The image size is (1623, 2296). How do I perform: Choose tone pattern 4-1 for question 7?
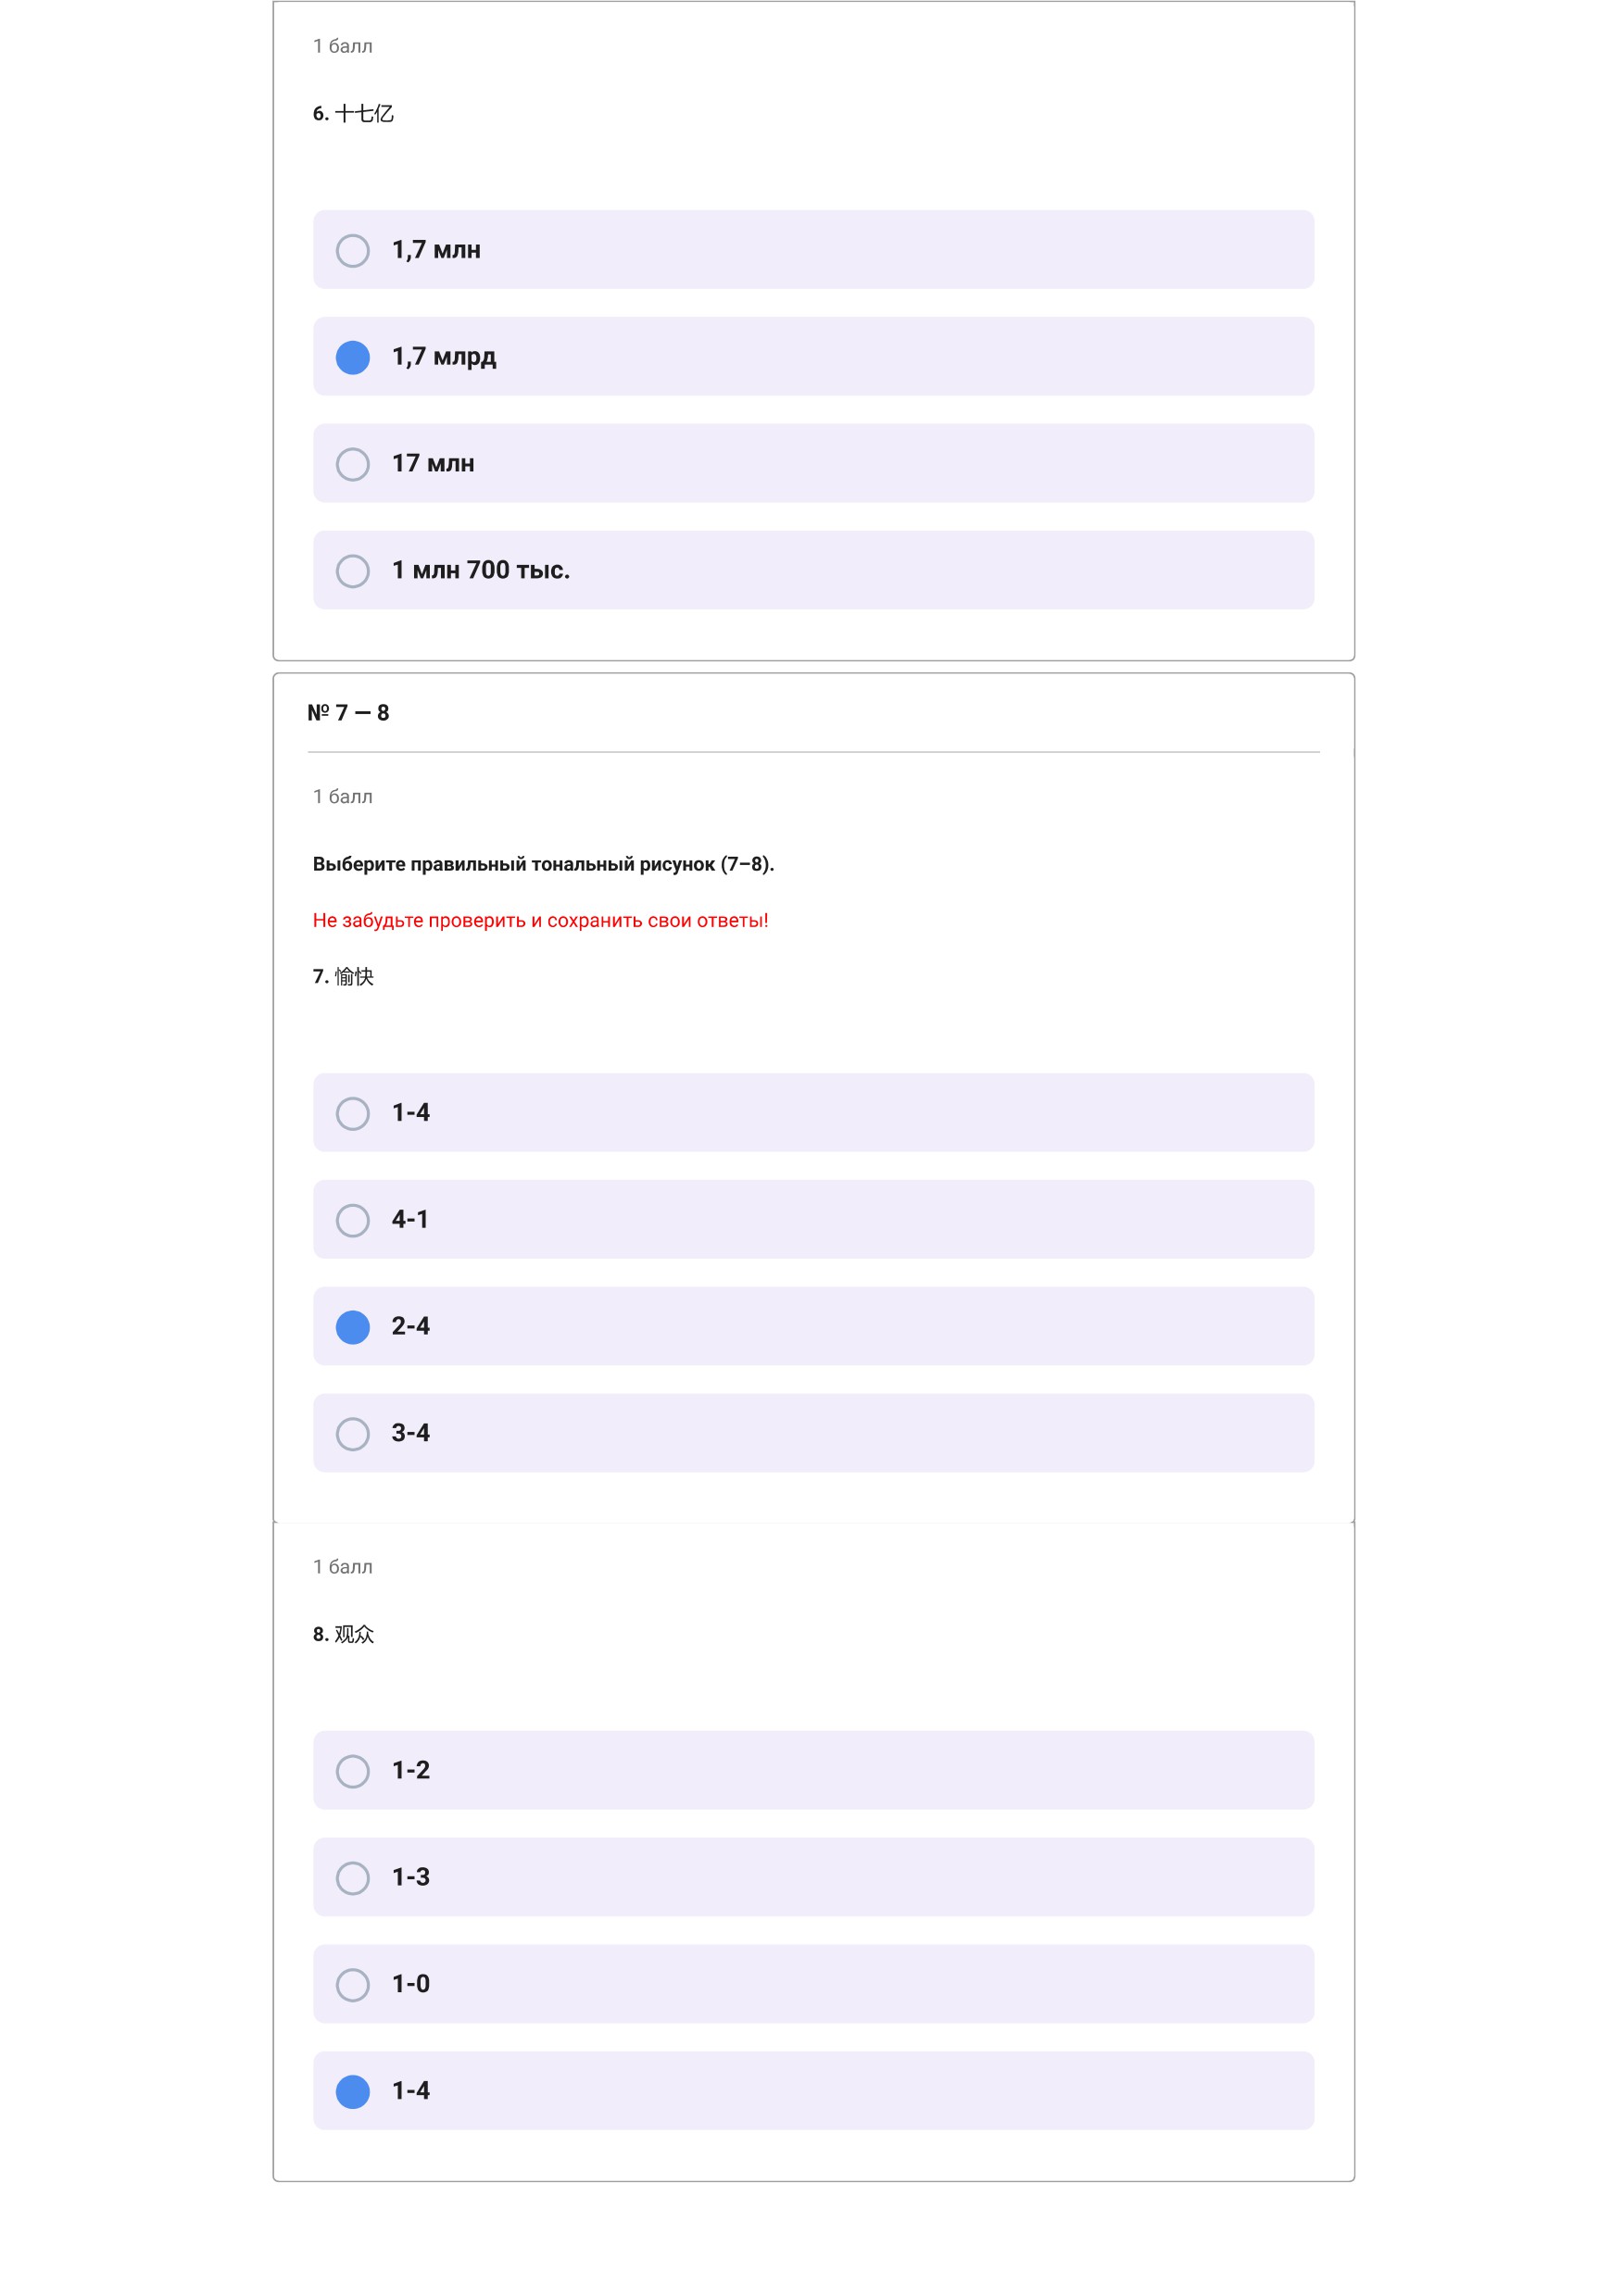352,1220
